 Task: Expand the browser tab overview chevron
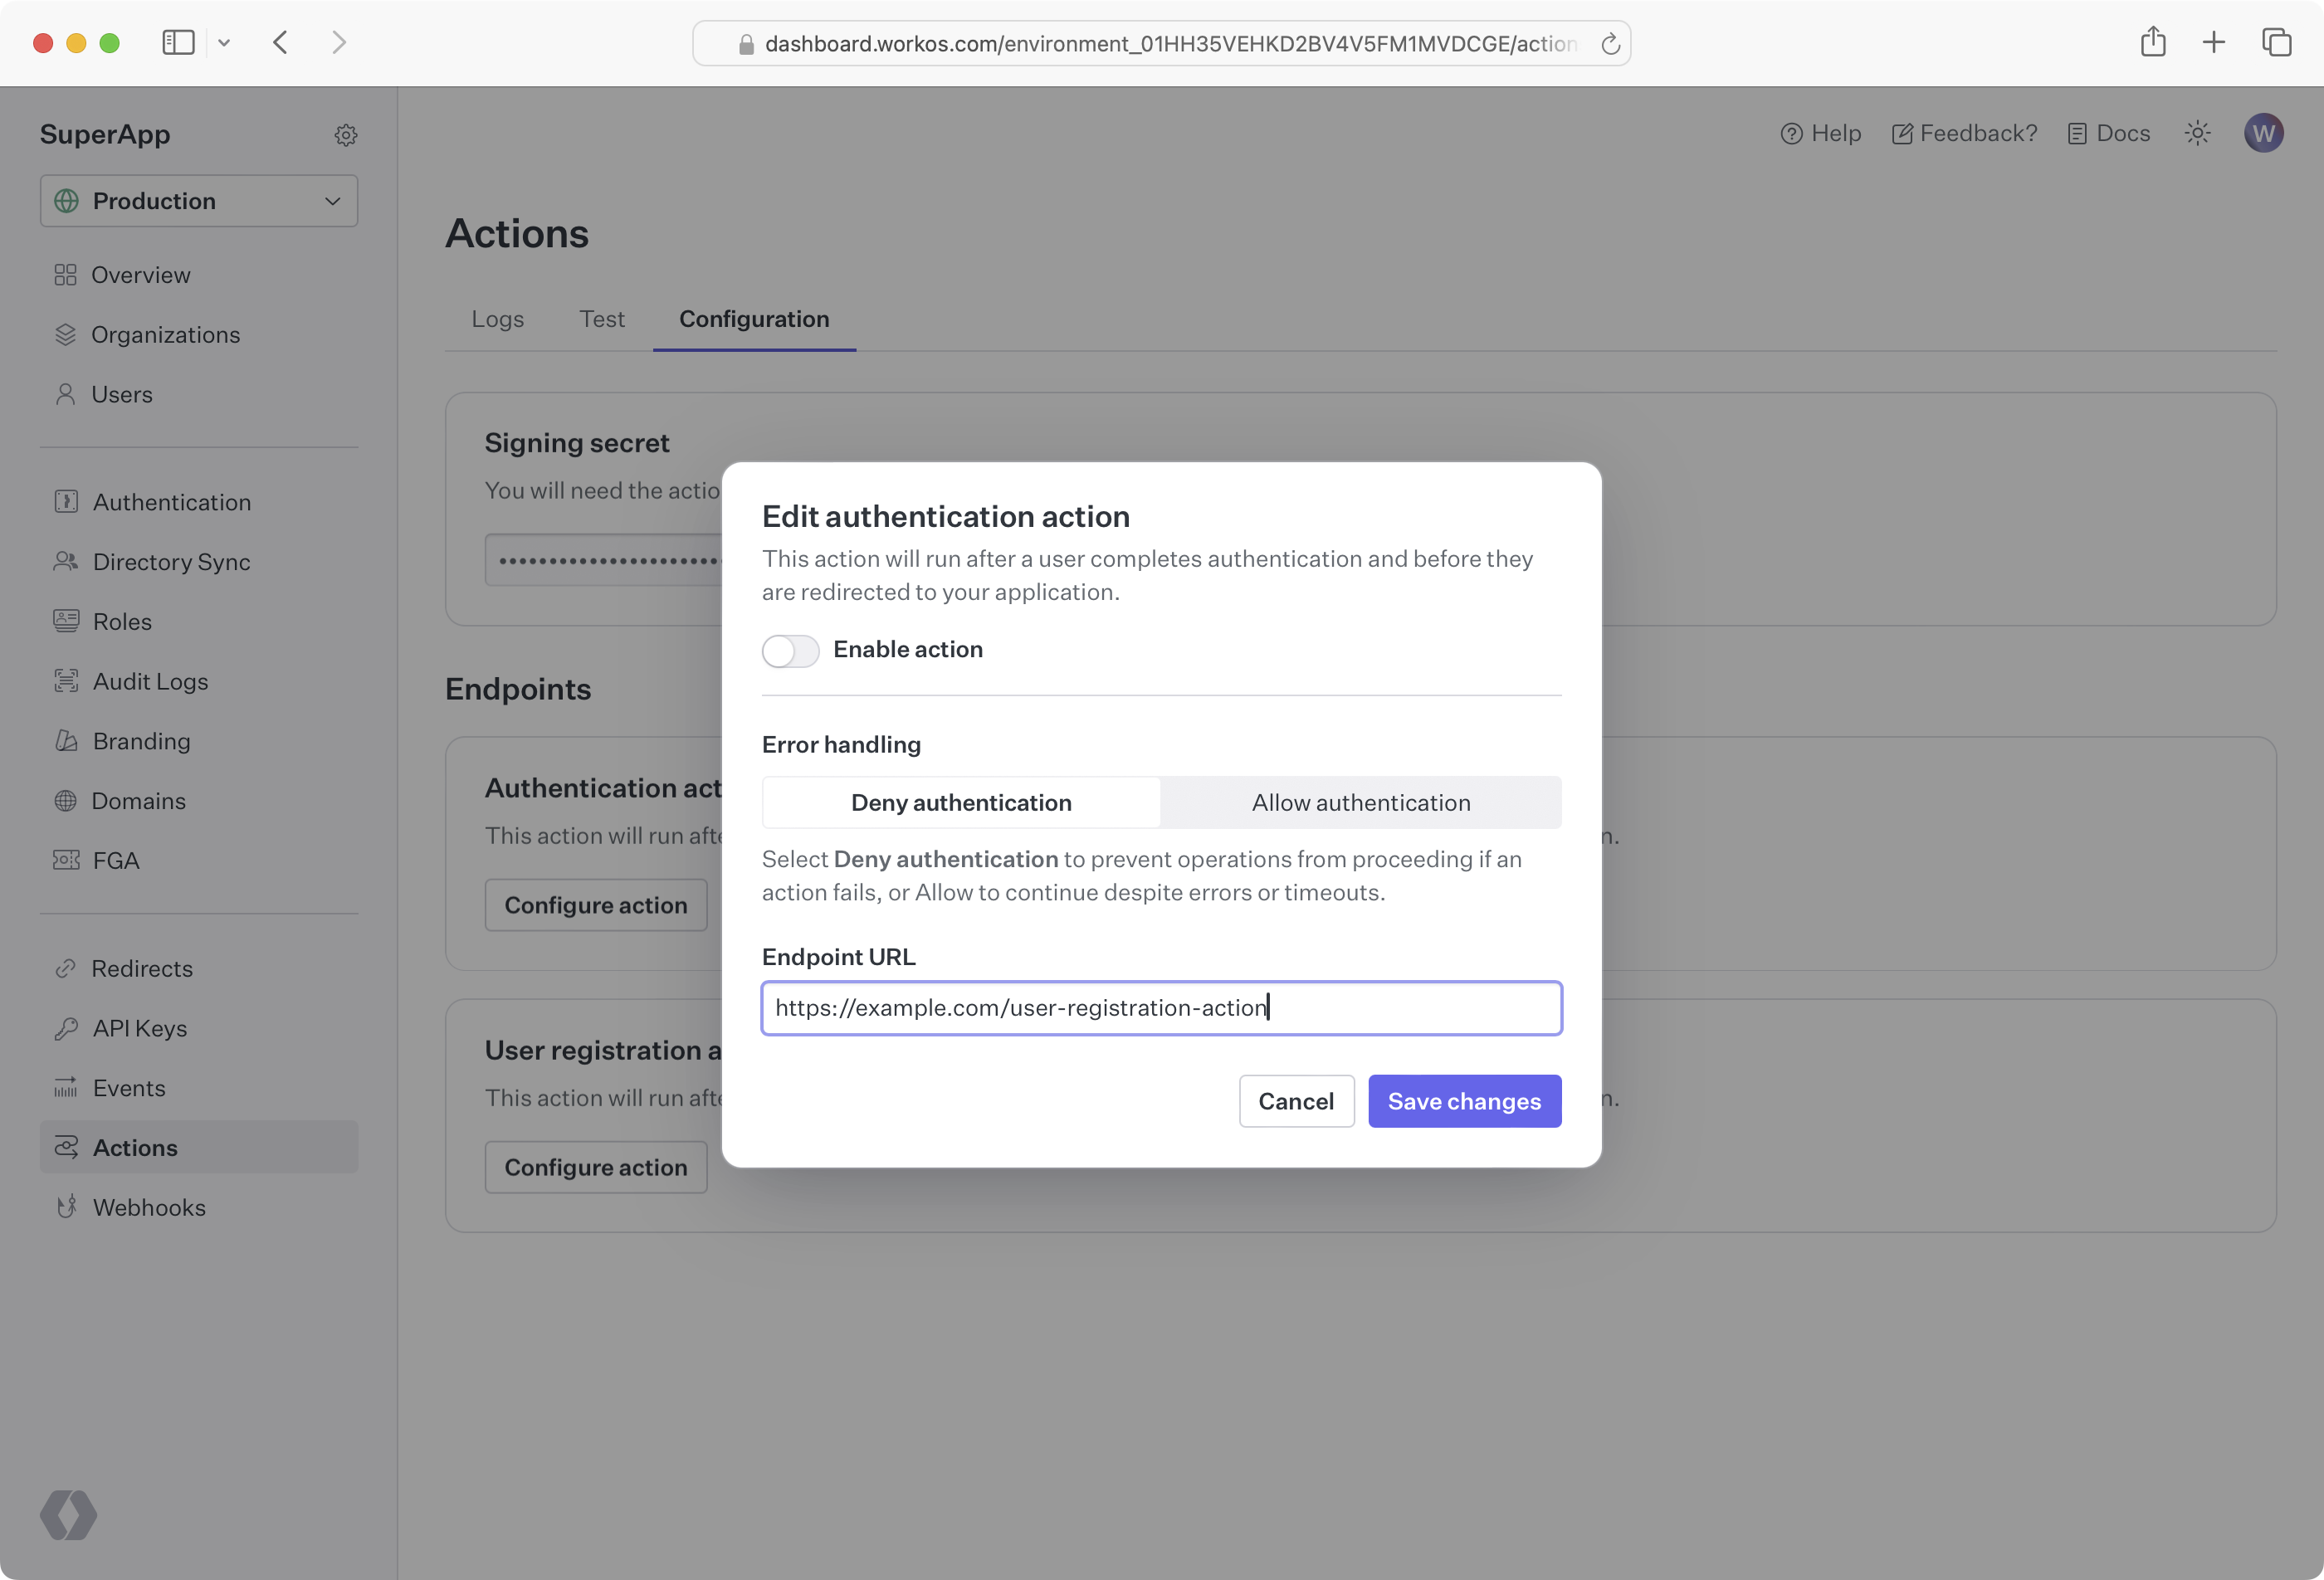[x=224, y=42]
